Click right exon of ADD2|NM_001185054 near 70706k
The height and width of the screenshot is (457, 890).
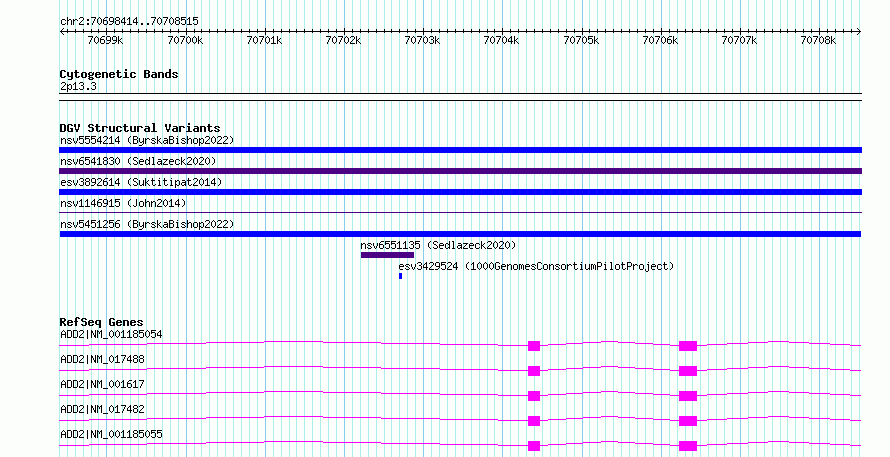pos(687,346)
